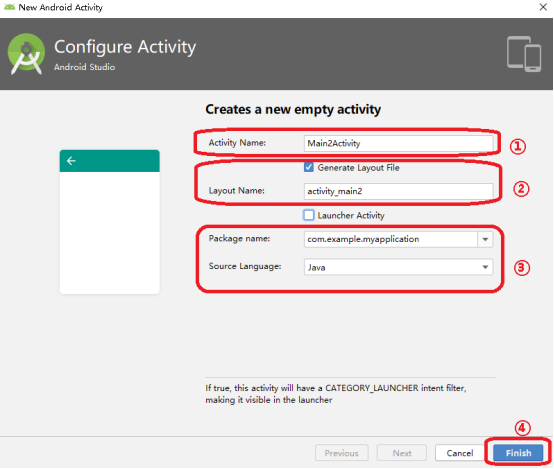The image size is (554, 469).
Task: Click the Cancel button
Action: pos(460,453)
